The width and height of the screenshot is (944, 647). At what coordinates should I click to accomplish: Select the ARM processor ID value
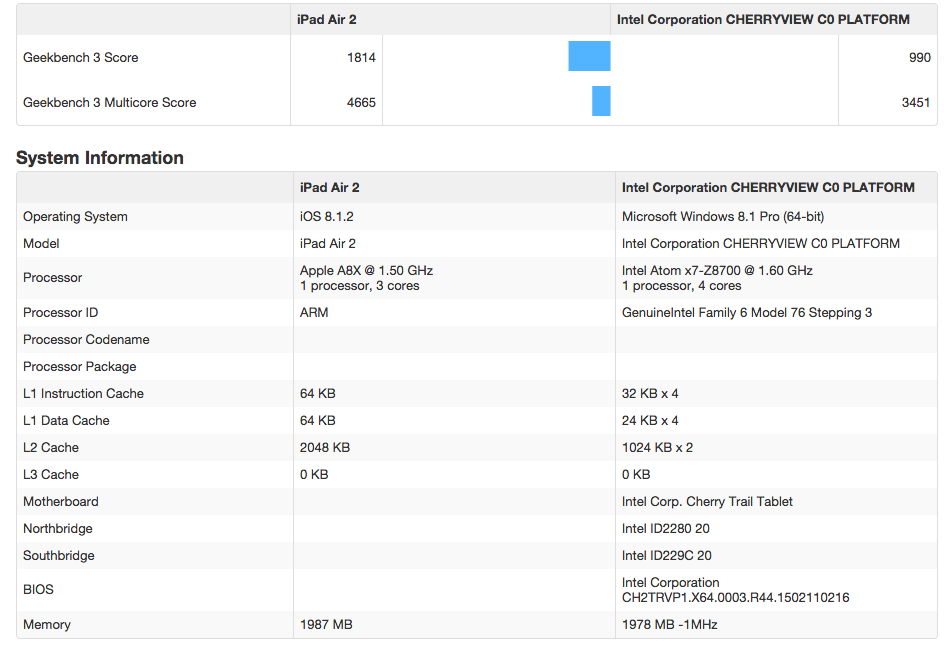point(314,312)
